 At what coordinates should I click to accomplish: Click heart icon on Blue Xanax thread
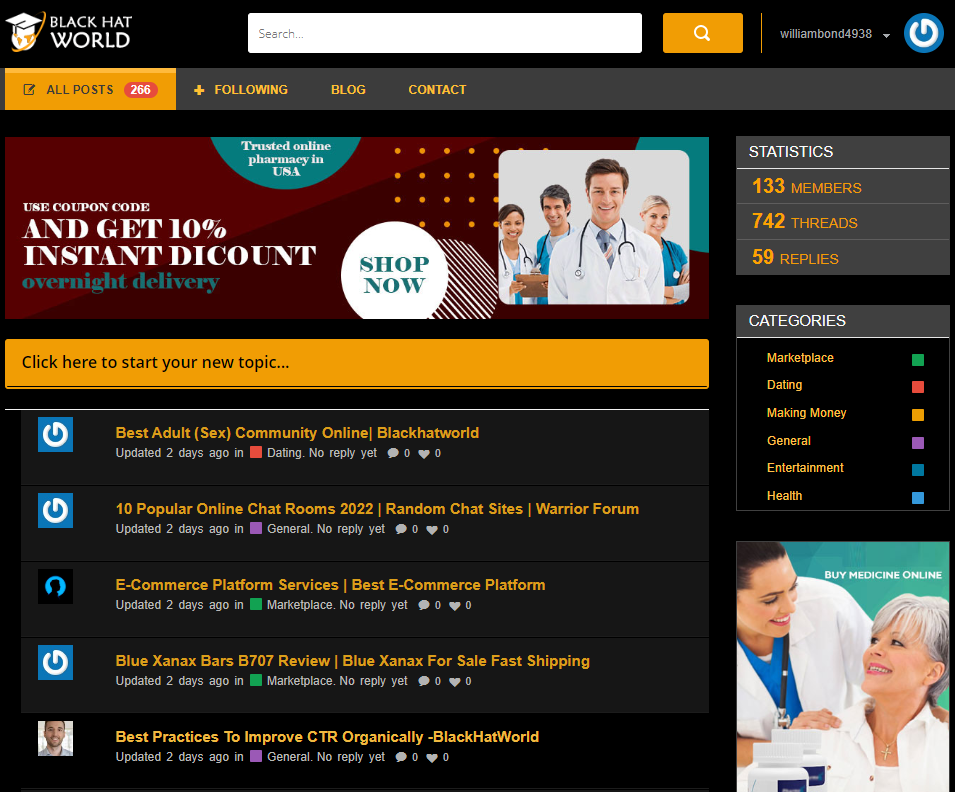pyautogui.click(x=454, y=682)
